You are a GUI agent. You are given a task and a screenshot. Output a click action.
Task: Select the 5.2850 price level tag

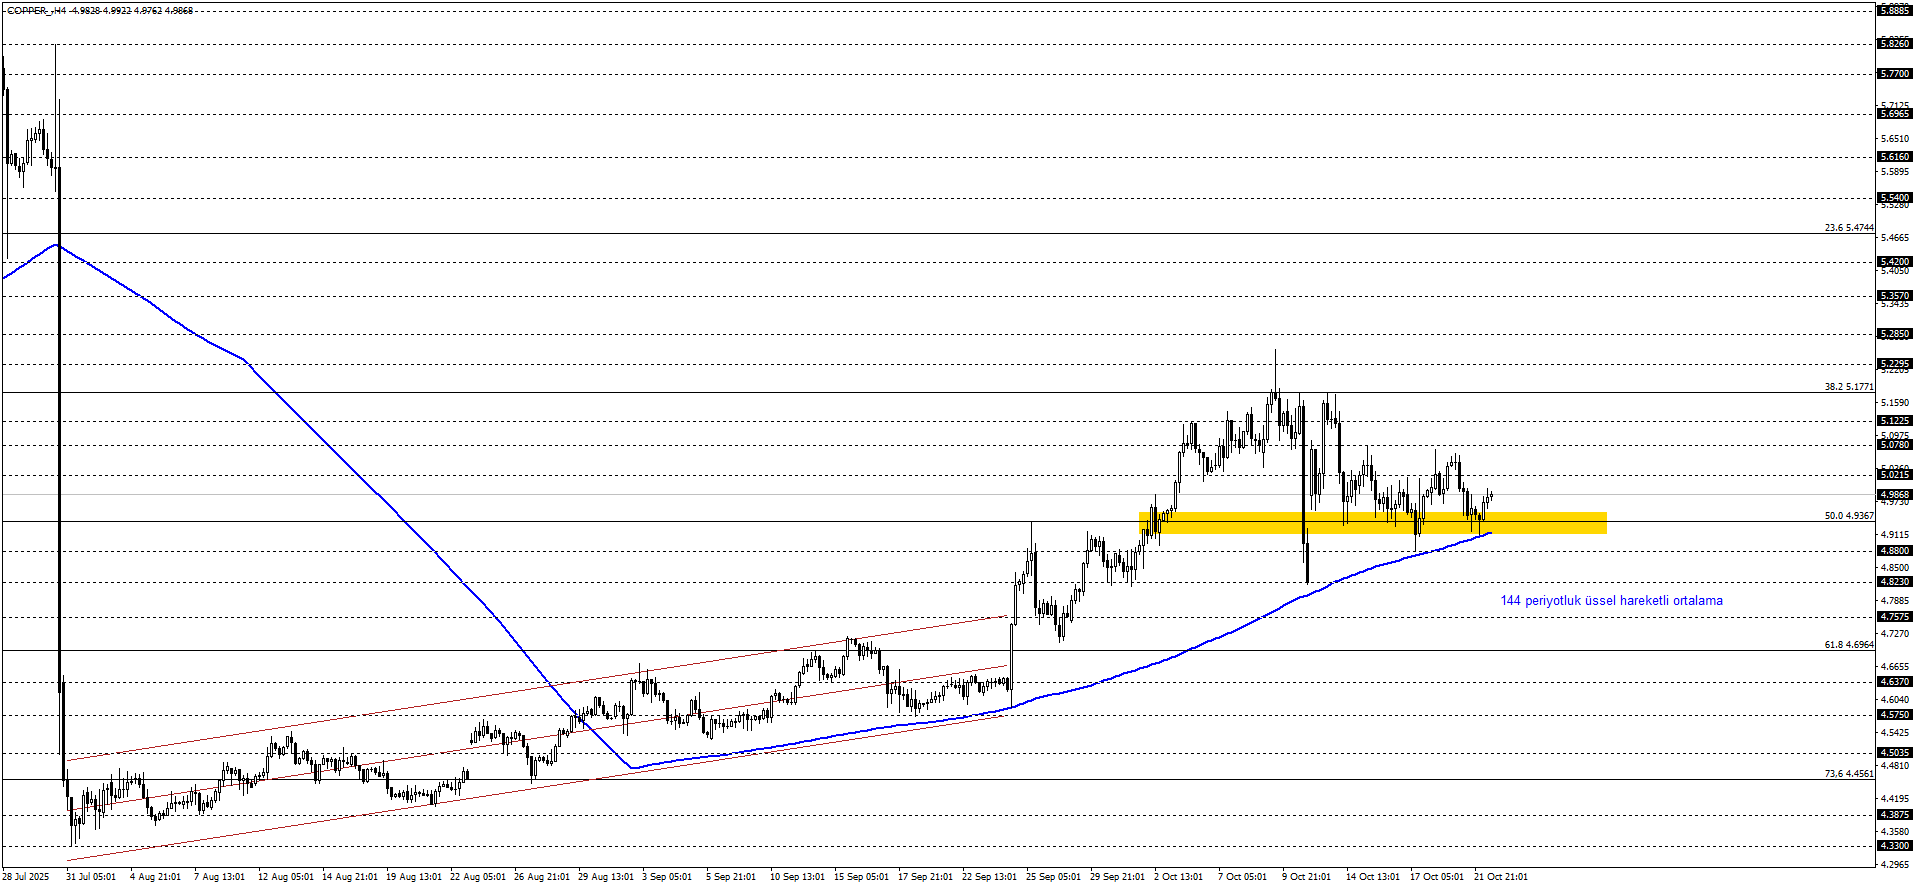[1895, 334]
